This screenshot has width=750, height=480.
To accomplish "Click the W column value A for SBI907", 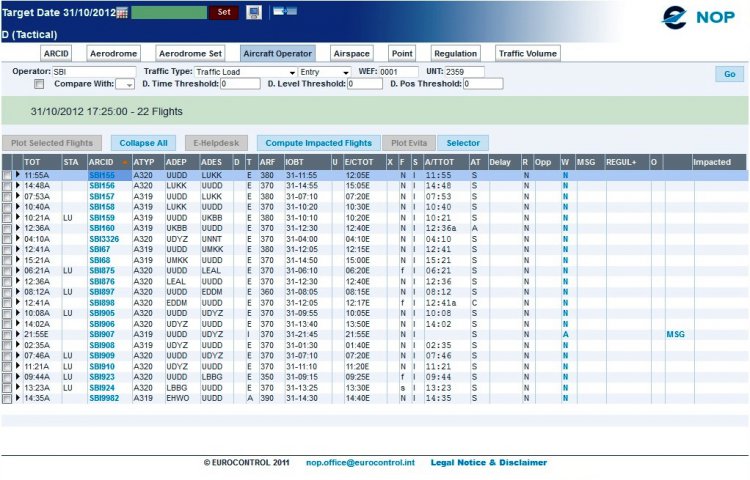I will tap(565, 335).
